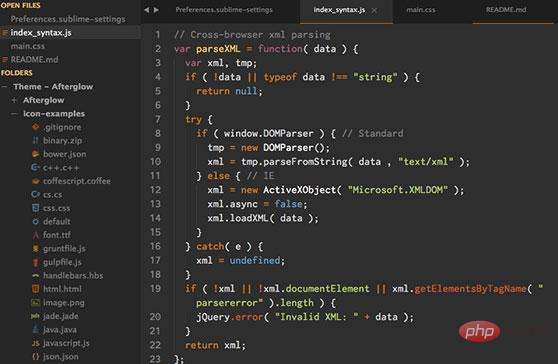This screenshot has width=558, height=364.
Task: Click the "text/xml" string literal
Action: [426, 162]
